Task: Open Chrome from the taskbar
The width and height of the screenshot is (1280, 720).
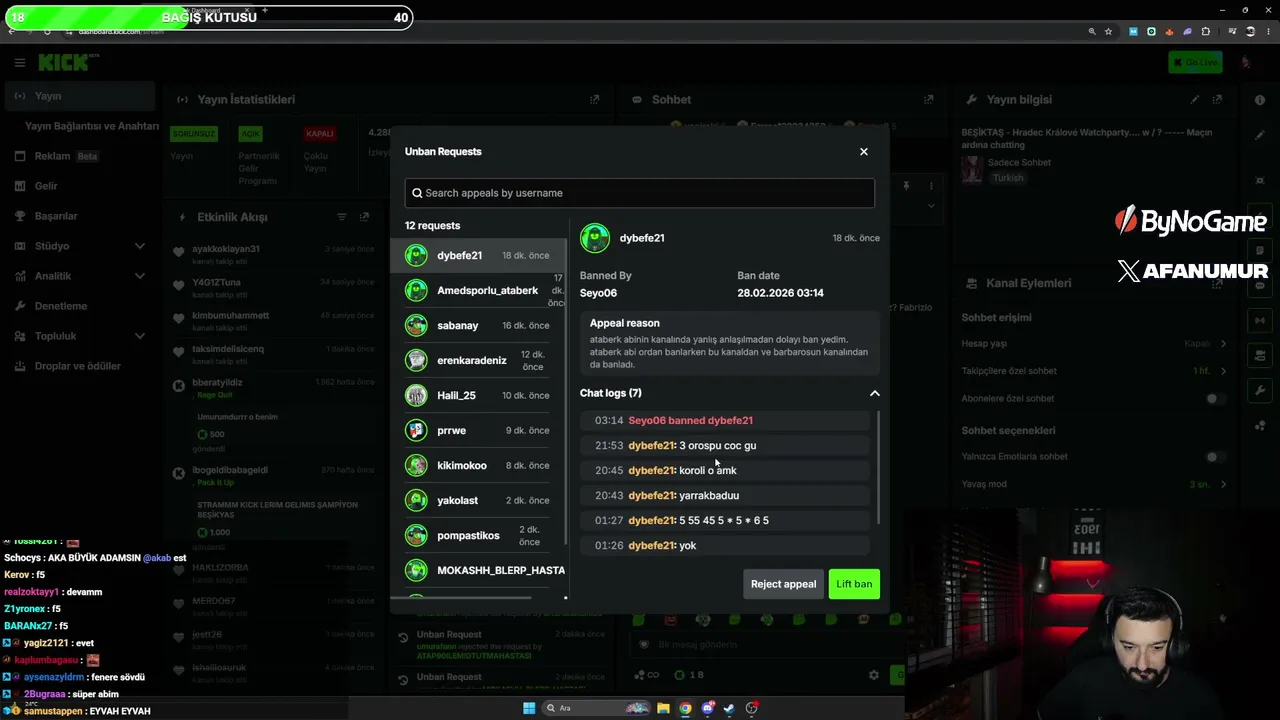Action: [x=685, y=708]
